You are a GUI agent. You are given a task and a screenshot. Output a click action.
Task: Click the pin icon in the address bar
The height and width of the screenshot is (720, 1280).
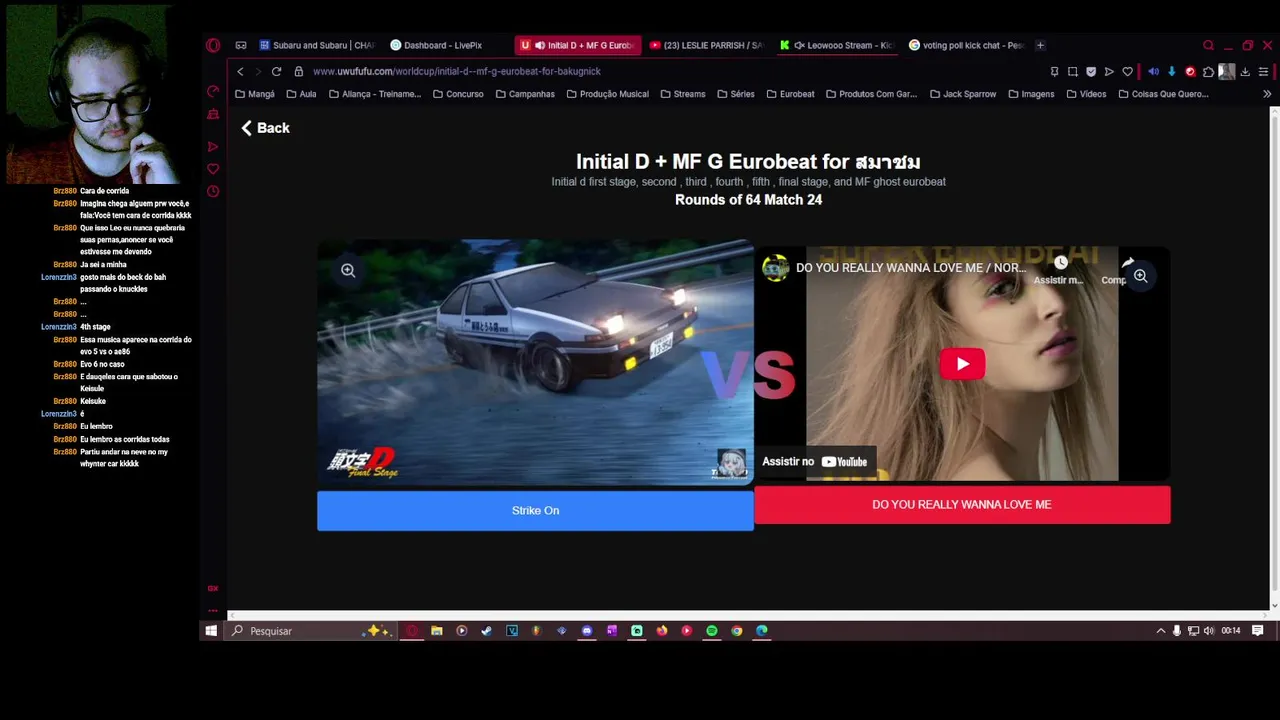(1054, 71)
